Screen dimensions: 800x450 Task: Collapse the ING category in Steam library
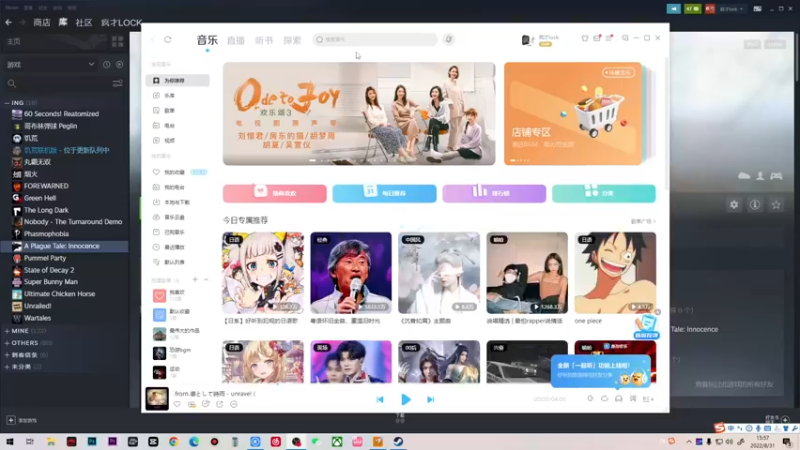pos(7,103)
